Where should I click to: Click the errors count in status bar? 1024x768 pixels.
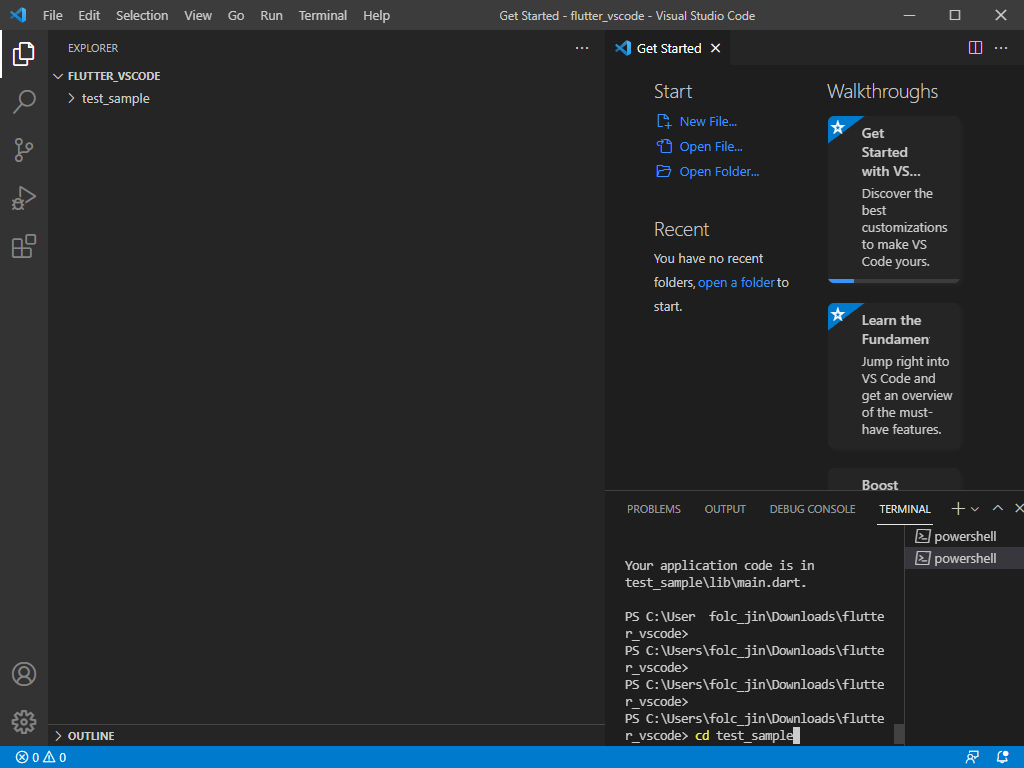pos(27,758)
